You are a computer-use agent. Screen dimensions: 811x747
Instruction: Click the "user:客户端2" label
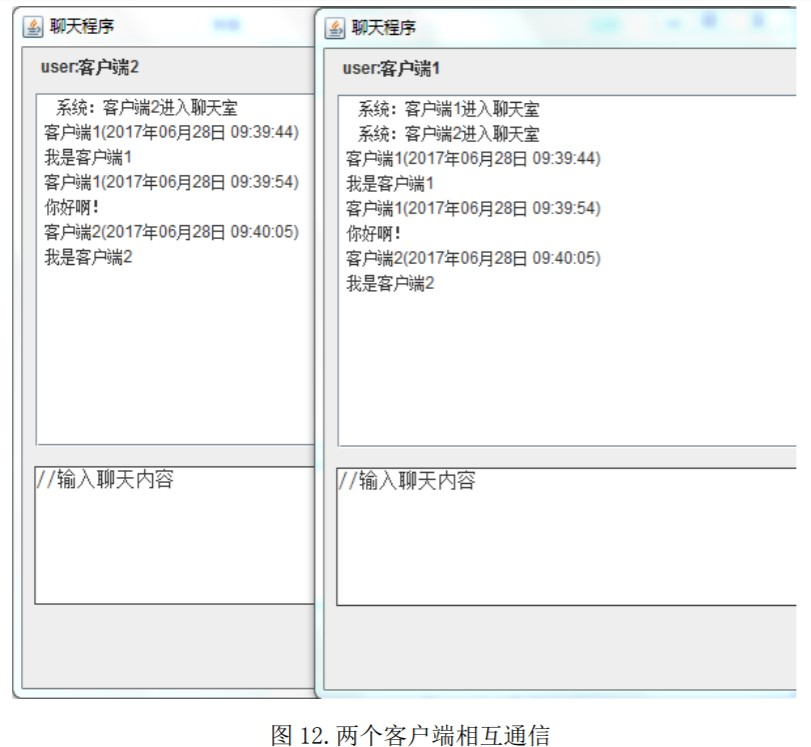coord(90,67)
